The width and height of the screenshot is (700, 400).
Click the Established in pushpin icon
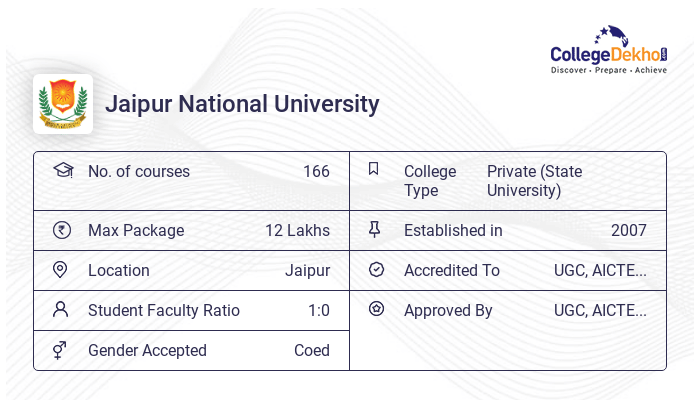tap(375, 230)
